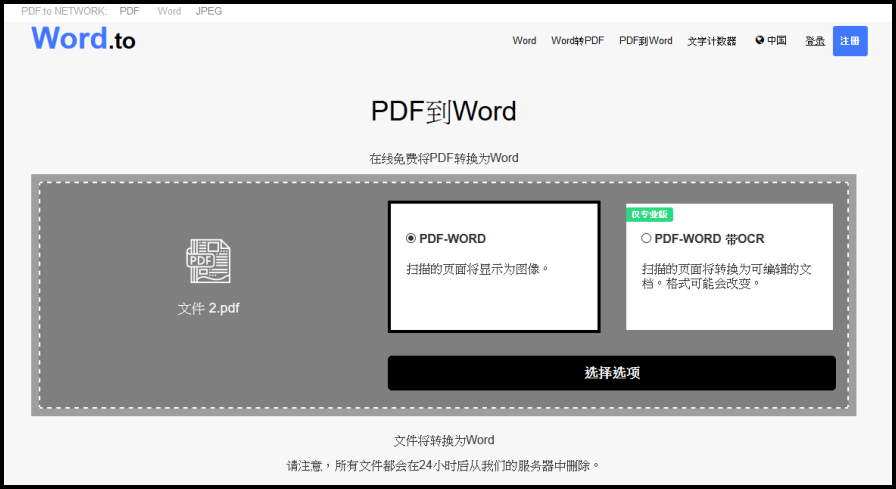
Task: Open the 文字计数器 menu item
Action: [711, 41]
